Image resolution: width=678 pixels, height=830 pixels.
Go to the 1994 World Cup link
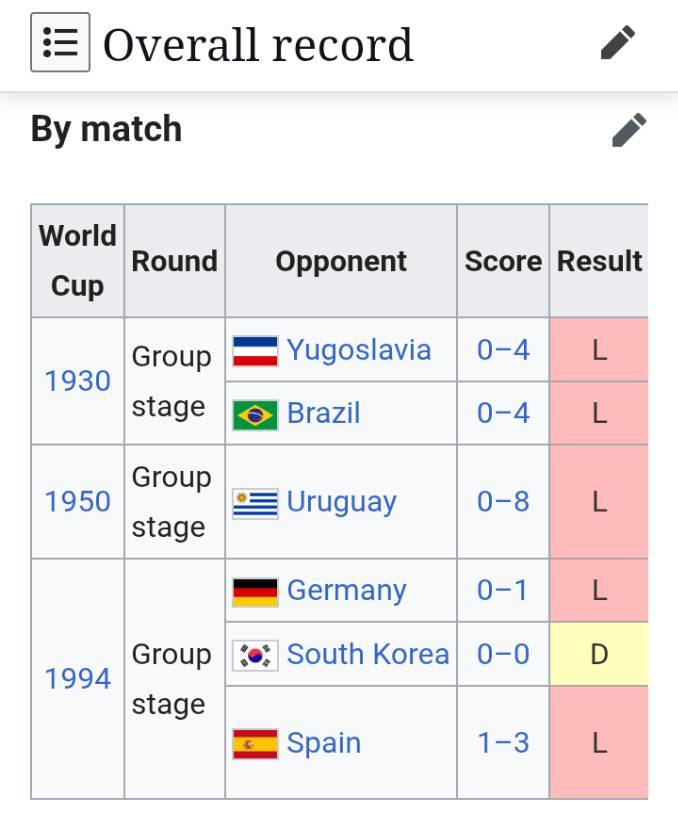click(77, 679)
